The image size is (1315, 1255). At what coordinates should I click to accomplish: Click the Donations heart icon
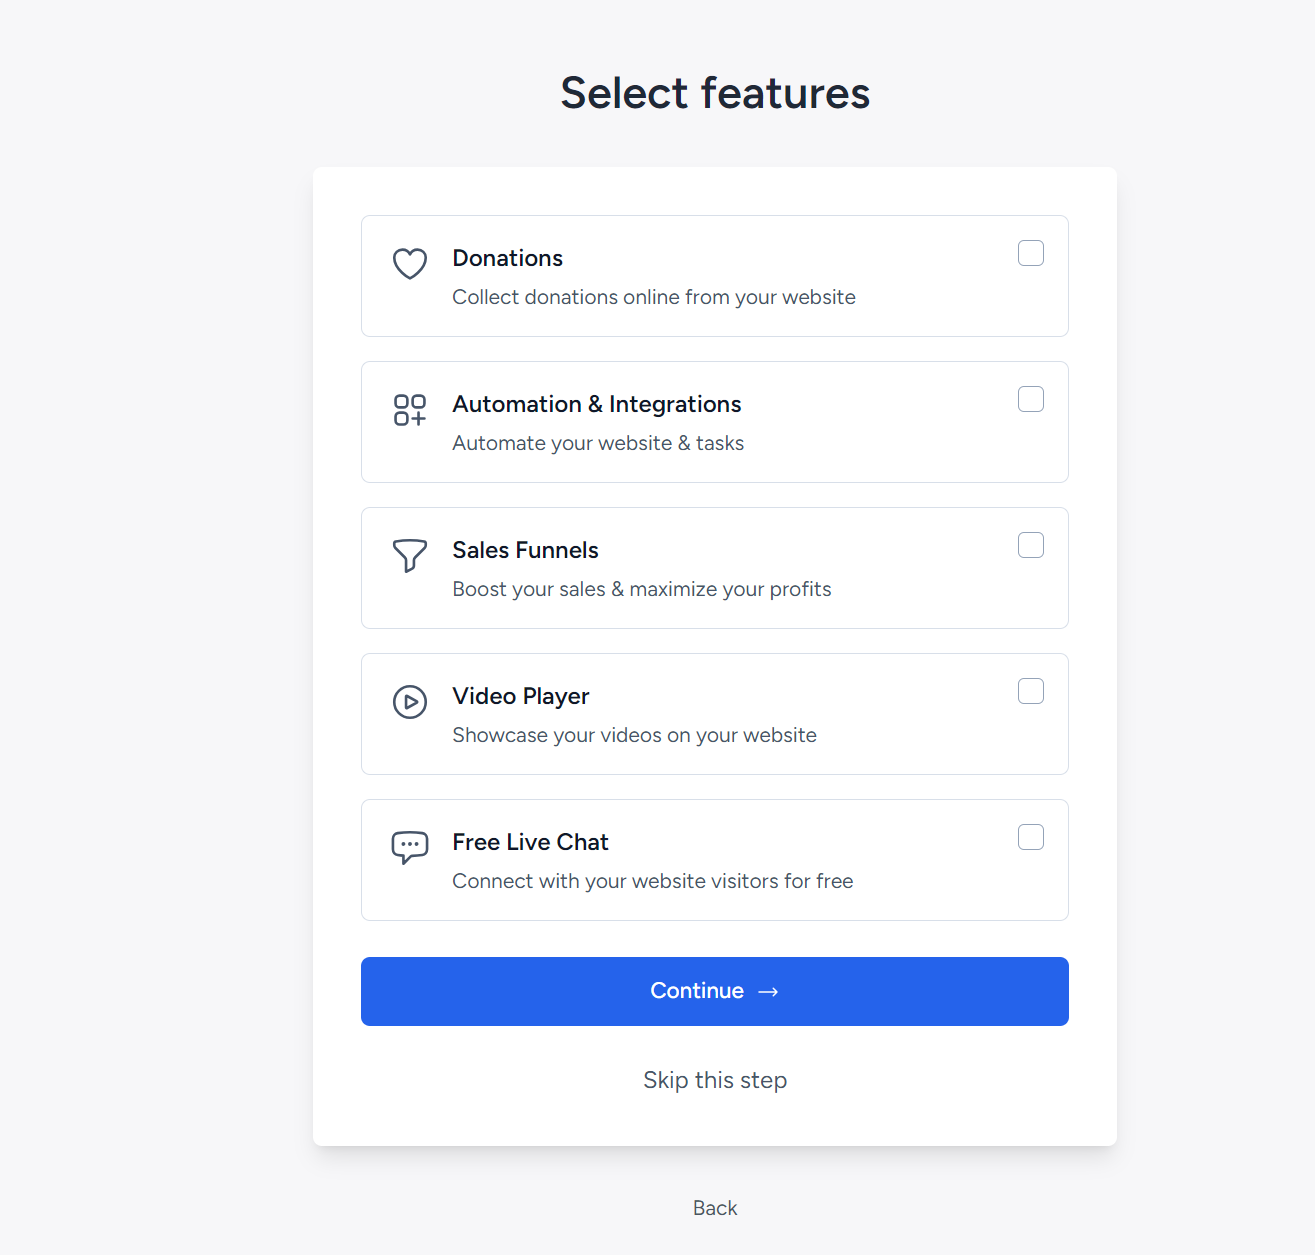tap(410, 264)
